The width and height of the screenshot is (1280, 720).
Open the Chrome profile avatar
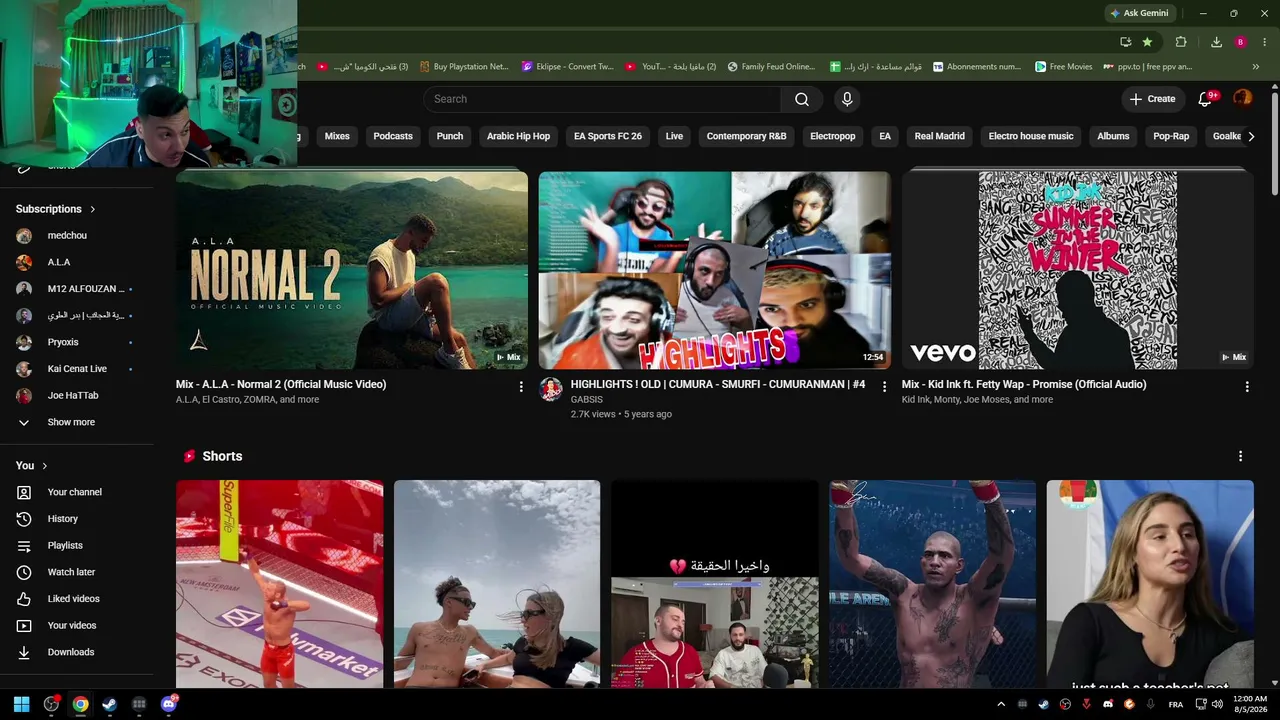pyautogui.click(x=1240, y=42)
